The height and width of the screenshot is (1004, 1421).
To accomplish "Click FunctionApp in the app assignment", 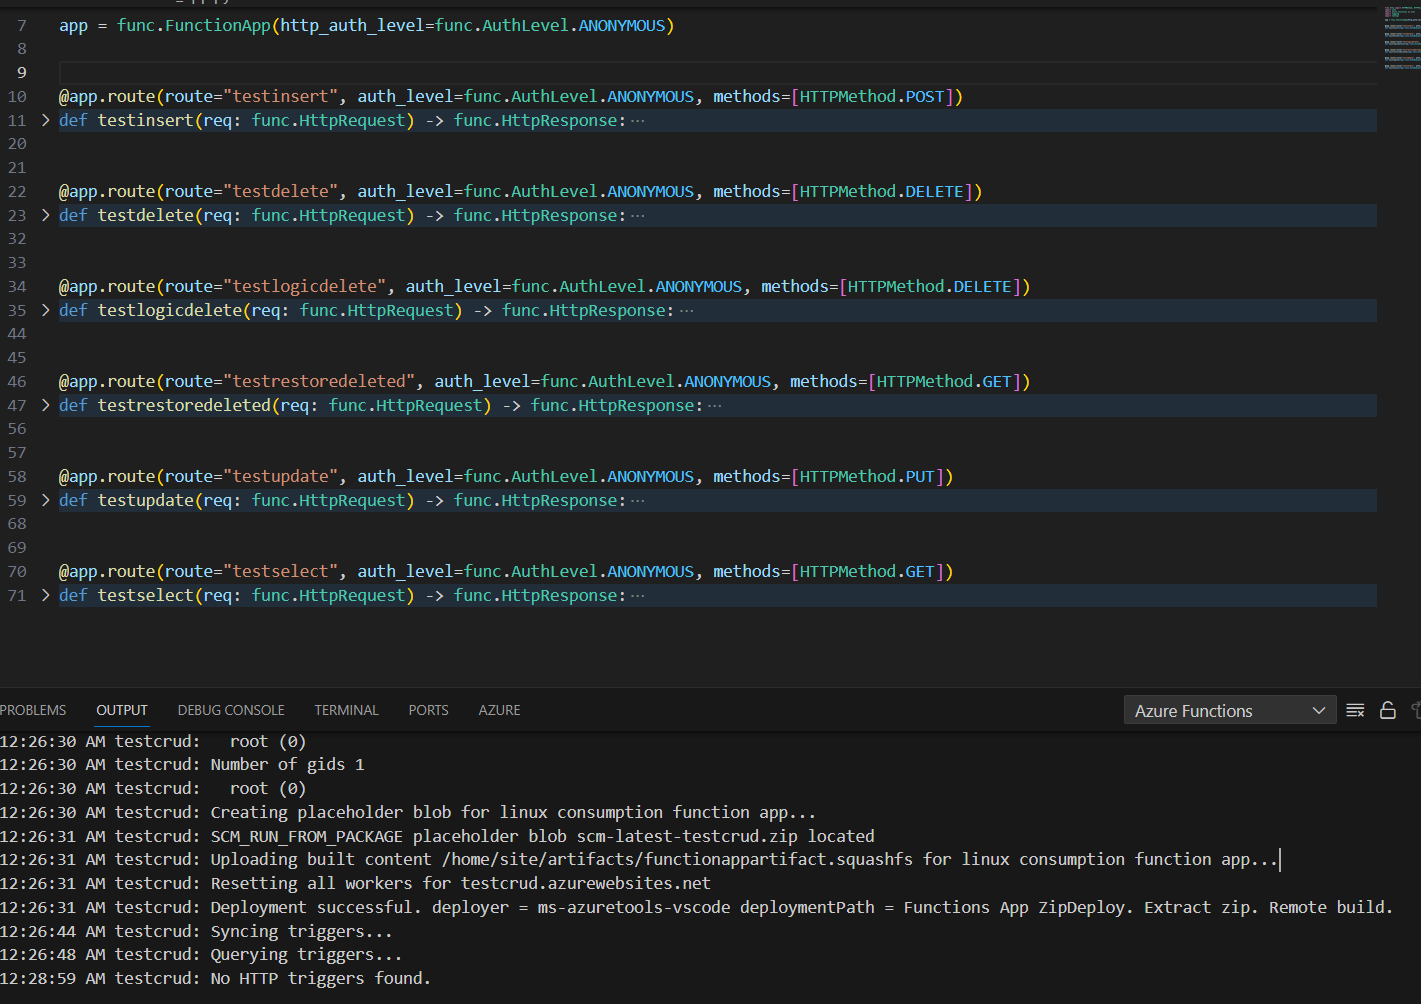I will click(218, 25).
